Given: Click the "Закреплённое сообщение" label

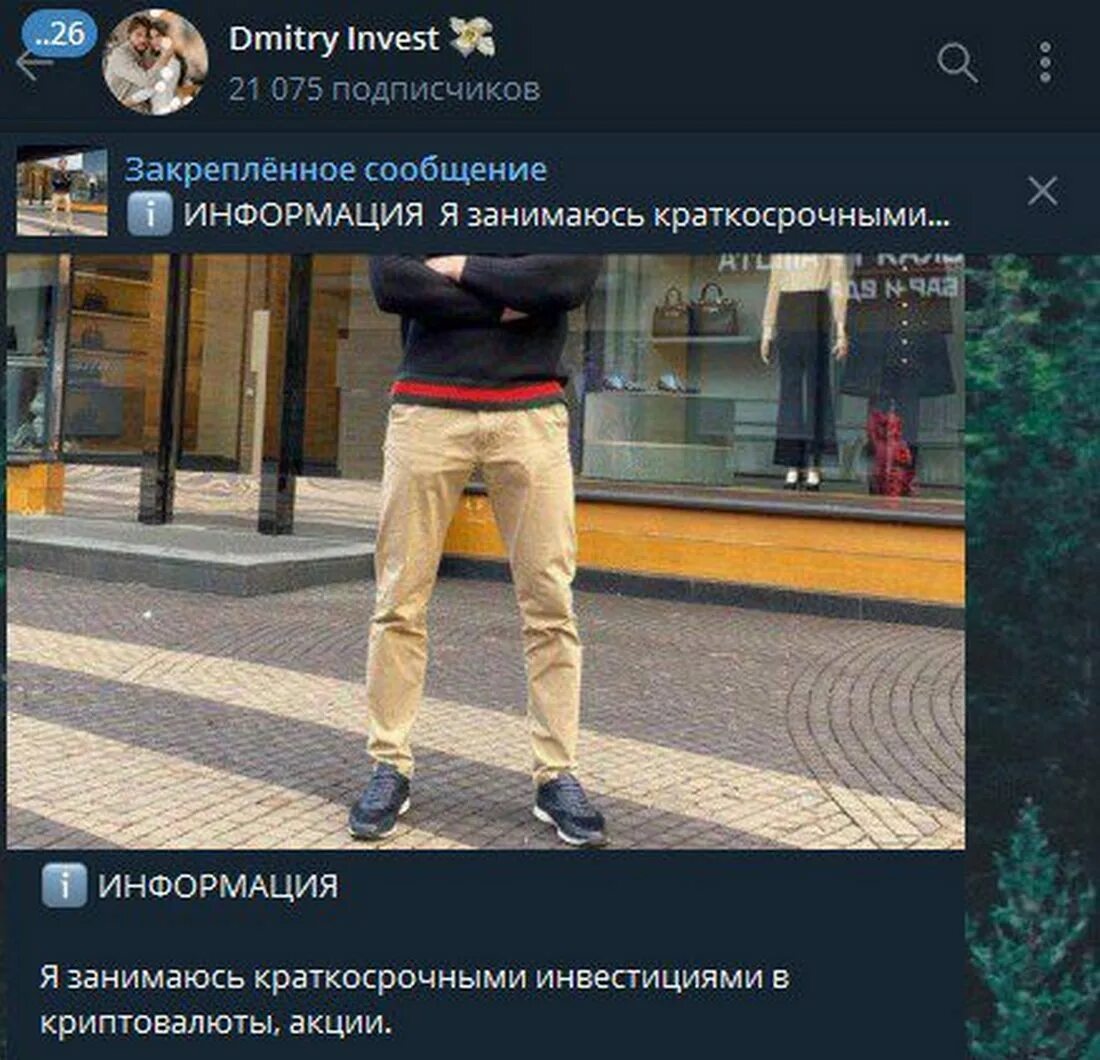Looking at the screenshot, I should (x=336, y=170).
